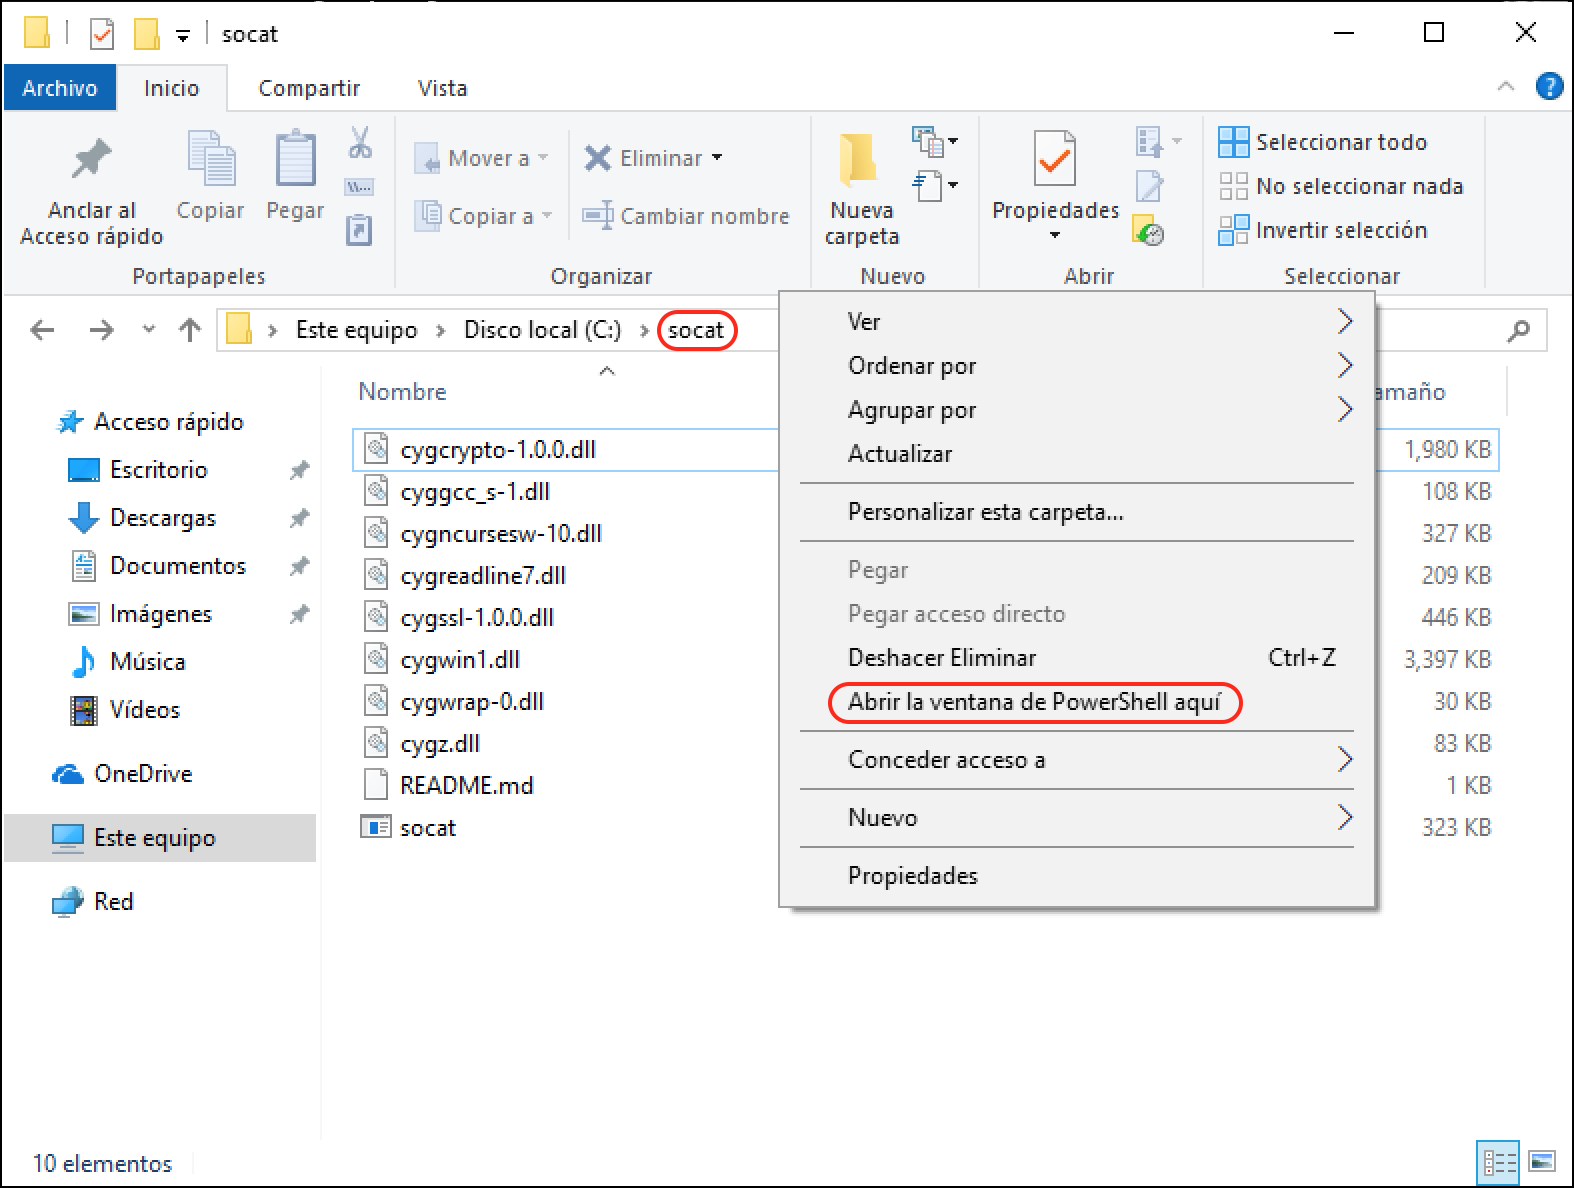Screen dimensions: 1574x1188
Task: Open the quick access toolbar customize arrow
Action: click(183, 37)
